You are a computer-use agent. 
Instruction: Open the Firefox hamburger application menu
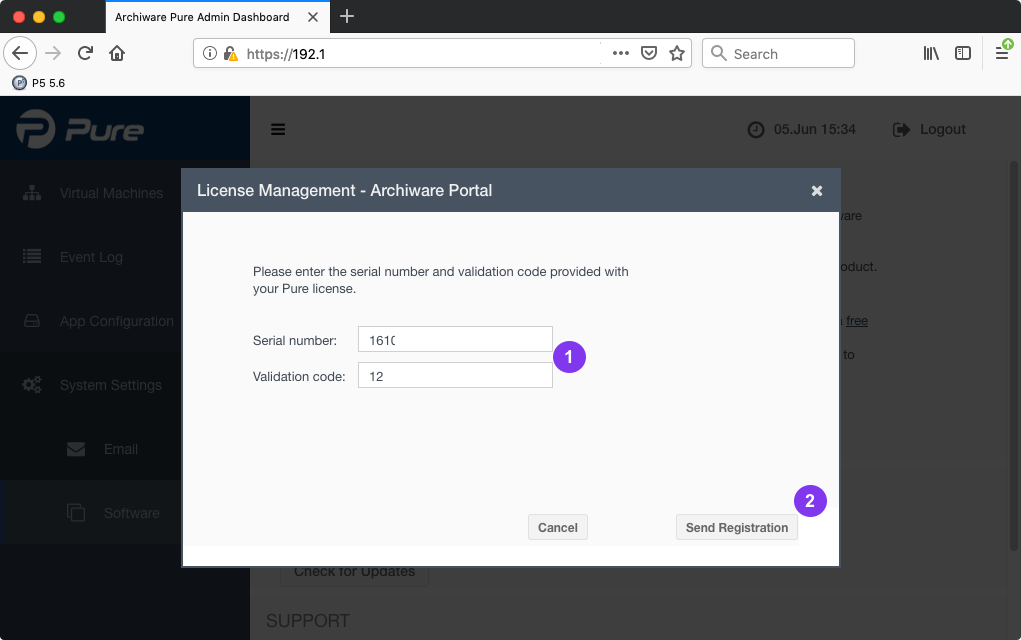1002,54
